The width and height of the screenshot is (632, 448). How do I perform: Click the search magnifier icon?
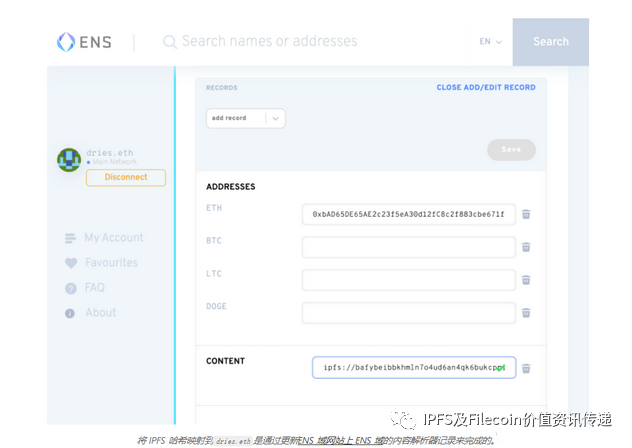[x=170, y=42]
